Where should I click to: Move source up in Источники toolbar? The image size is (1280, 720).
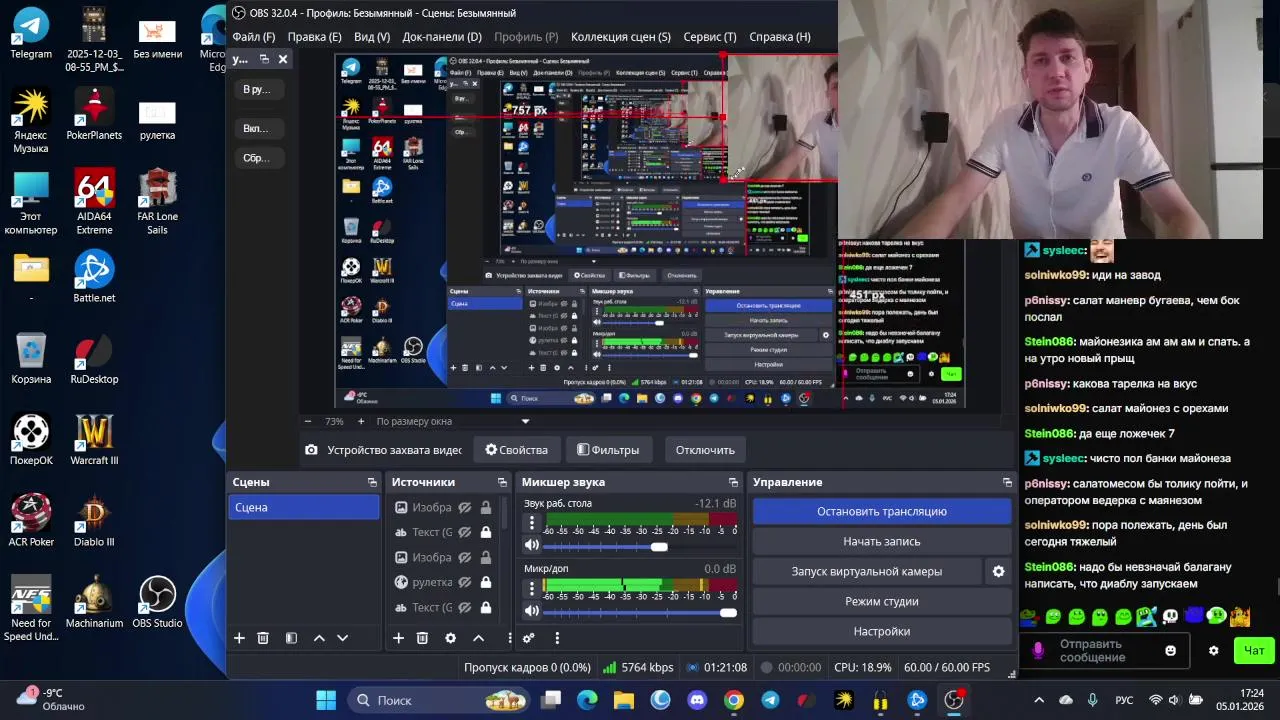click(478, 638)
